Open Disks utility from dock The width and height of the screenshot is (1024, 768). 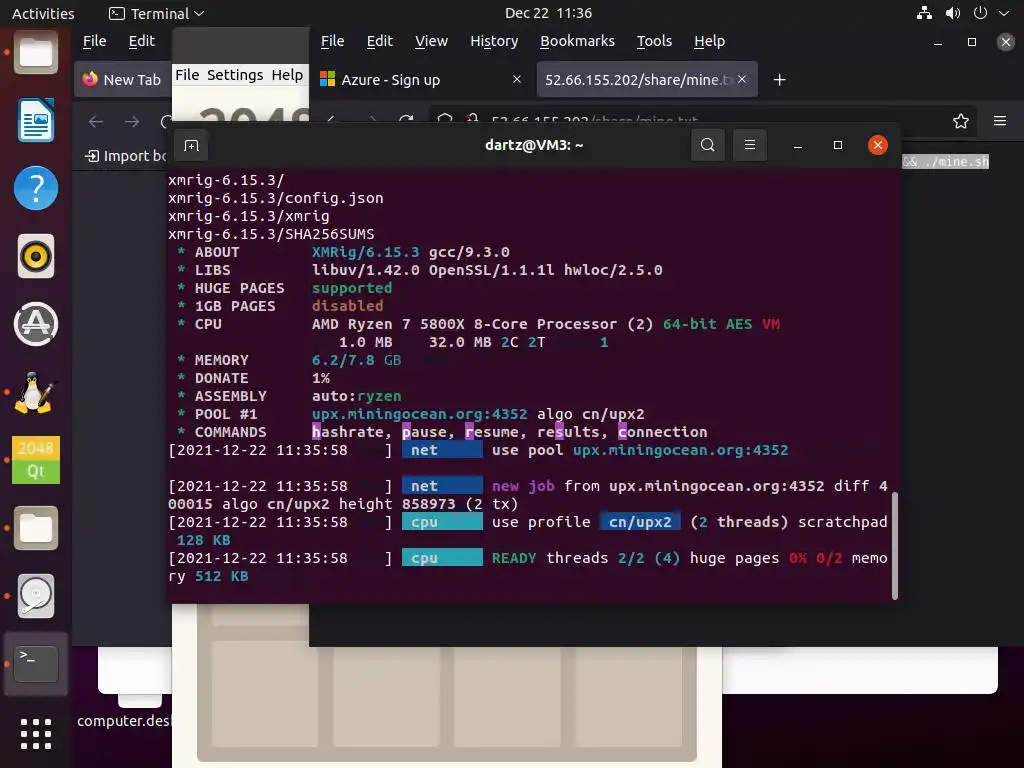(x=36, y=596)
